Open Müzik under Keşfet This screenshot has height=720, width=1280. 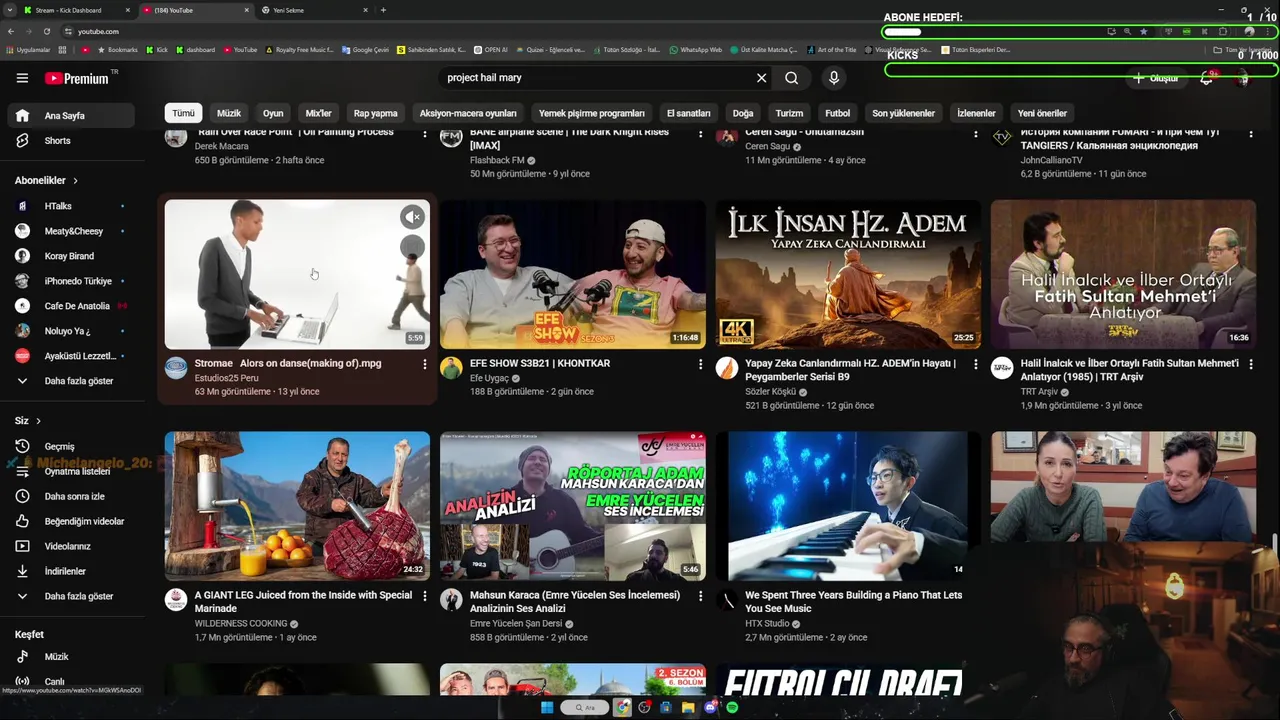point(70,657)
